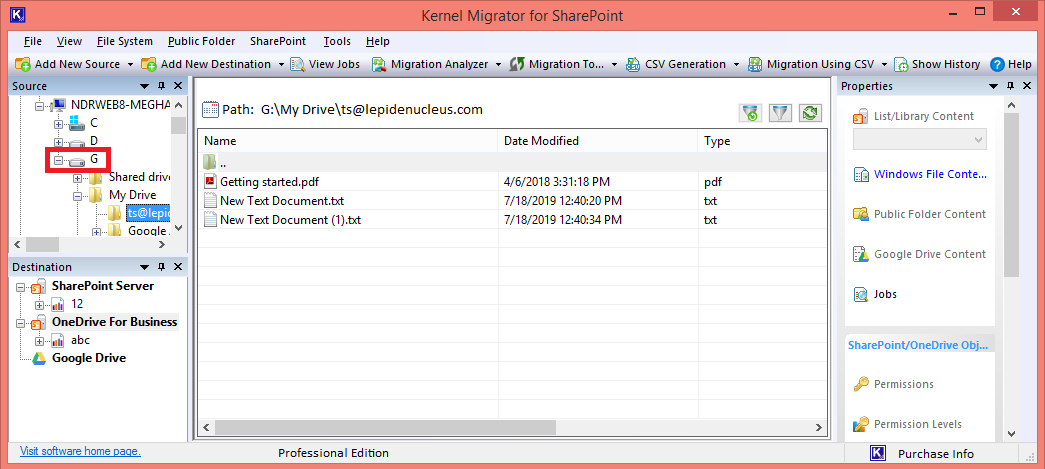Click the parent folder '..' row

click(x=512, y=162)
